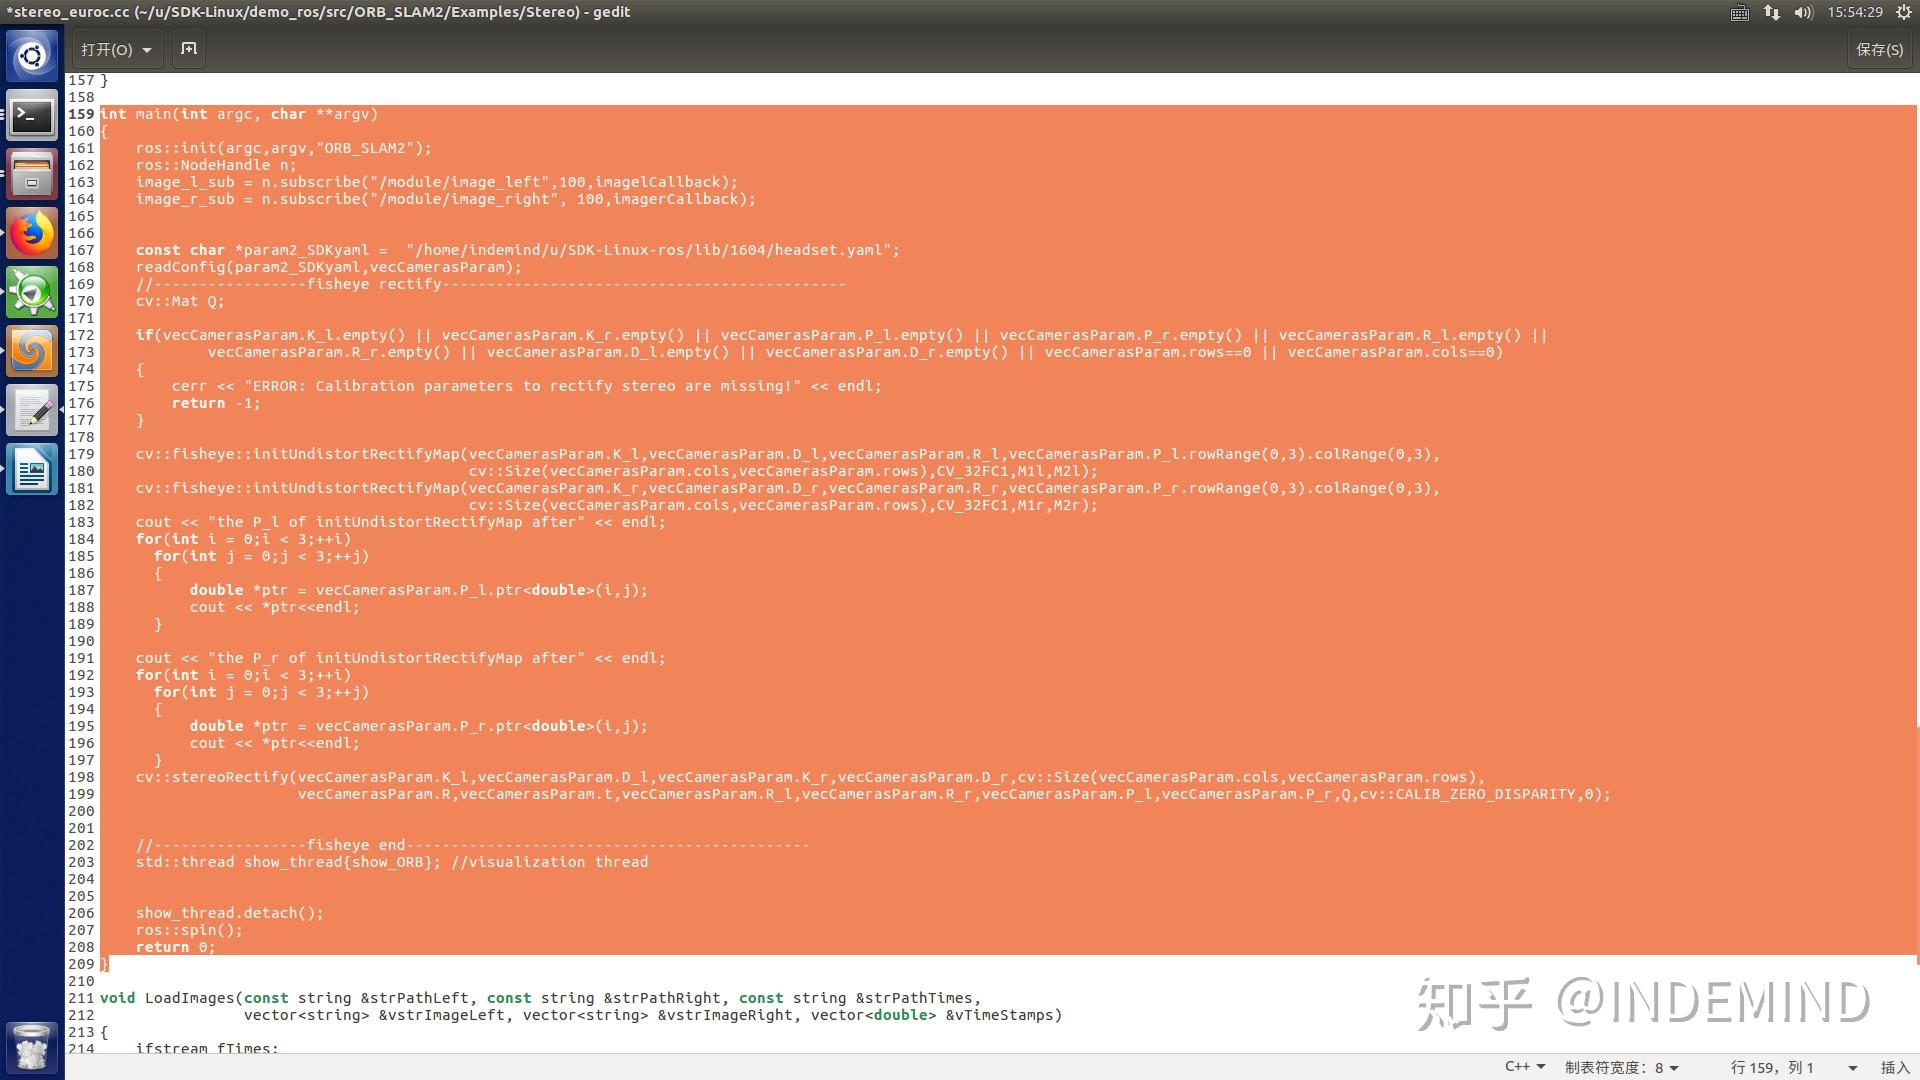Click the new document icon button

189,49
